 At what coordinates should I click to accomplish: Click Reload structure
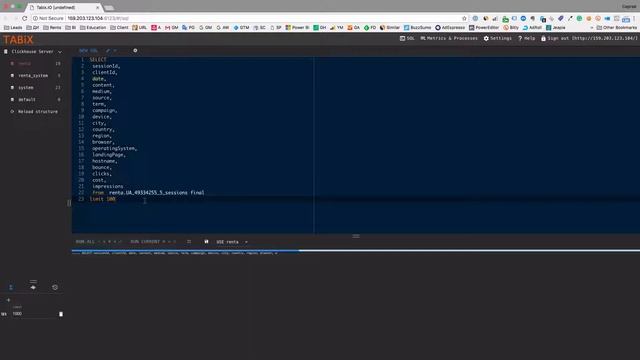[38, 111]
